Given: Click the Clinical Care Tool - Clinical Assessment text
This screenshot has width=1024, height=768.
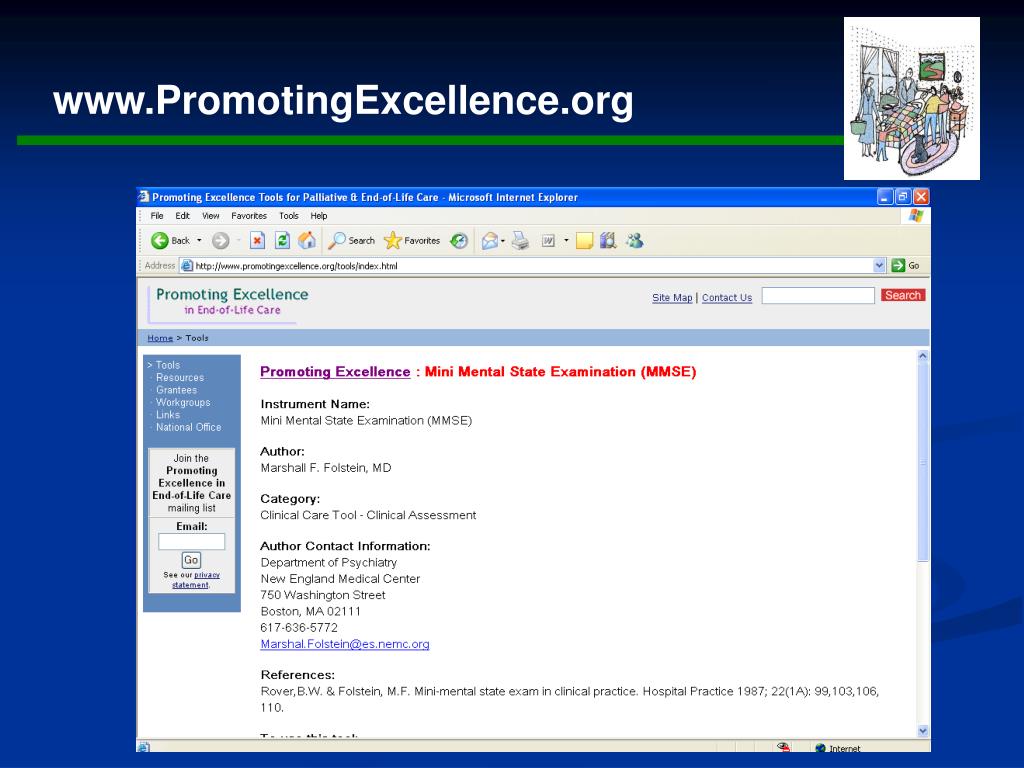Looking at the screenshot, I should (x=368, y=515).
